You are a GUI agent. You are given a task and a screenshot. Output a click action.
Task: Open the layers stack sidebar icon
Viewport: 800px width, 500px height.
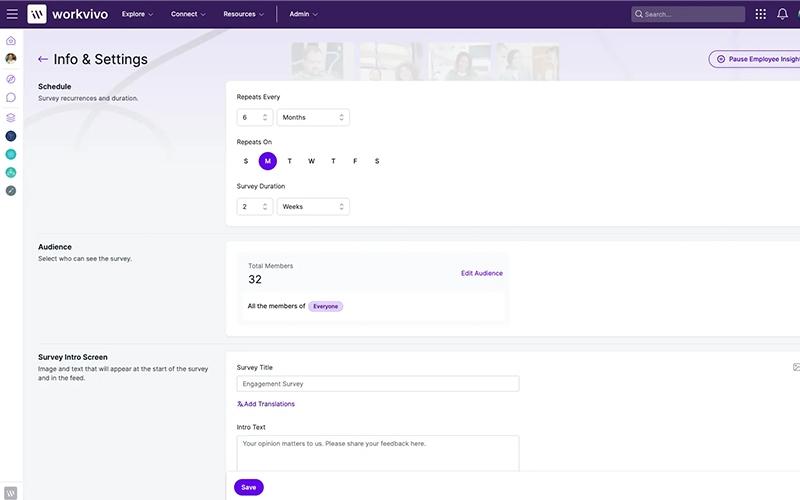pyautogui.click(x=11, y=118)
